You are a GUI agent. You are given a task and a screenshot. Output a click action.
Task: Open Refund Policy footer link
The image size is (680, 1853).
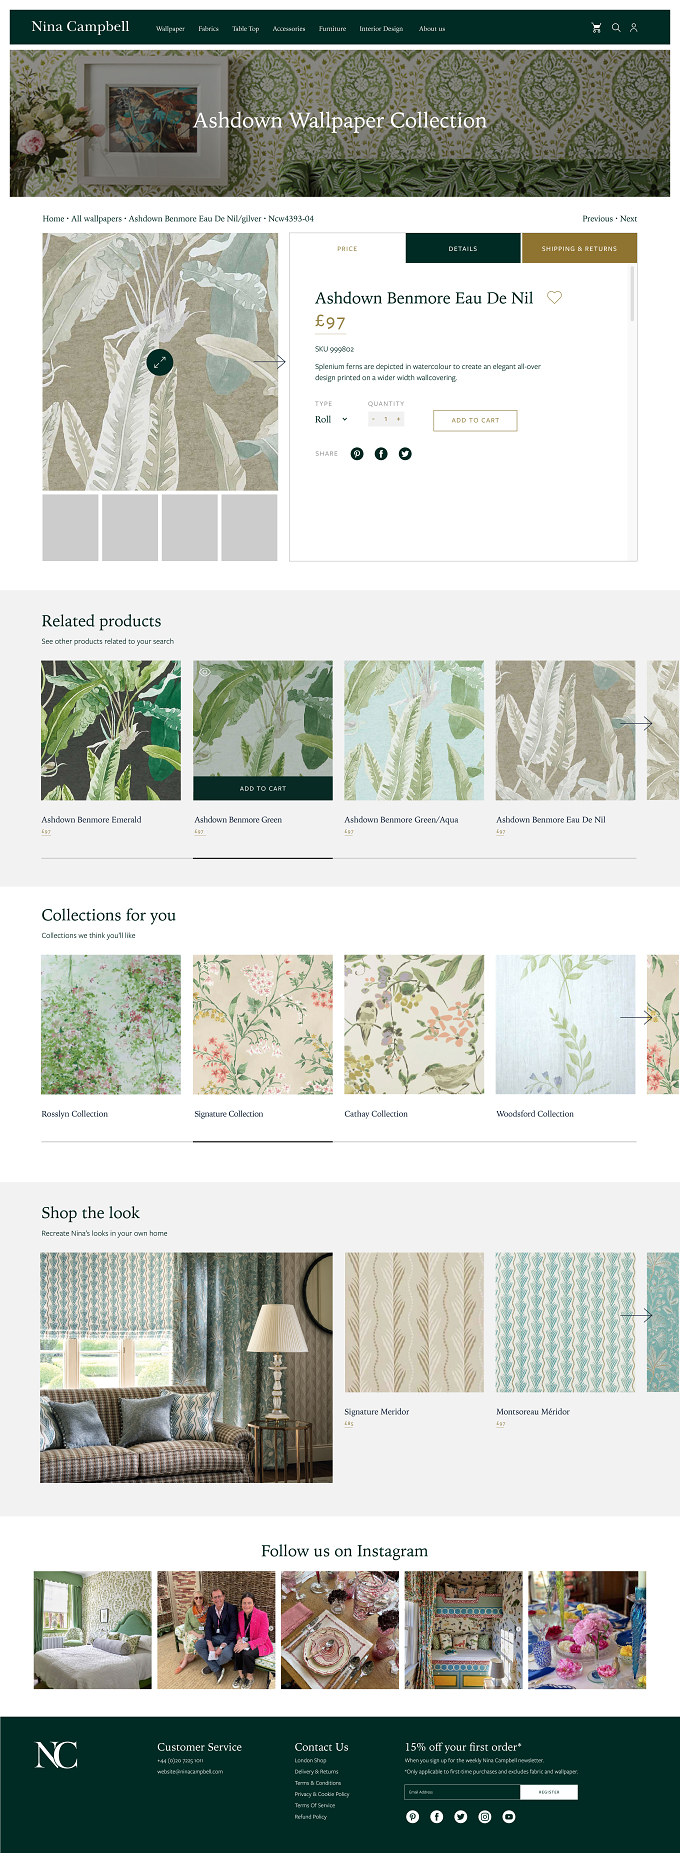pyautogui.click(x=311, y=1817)
